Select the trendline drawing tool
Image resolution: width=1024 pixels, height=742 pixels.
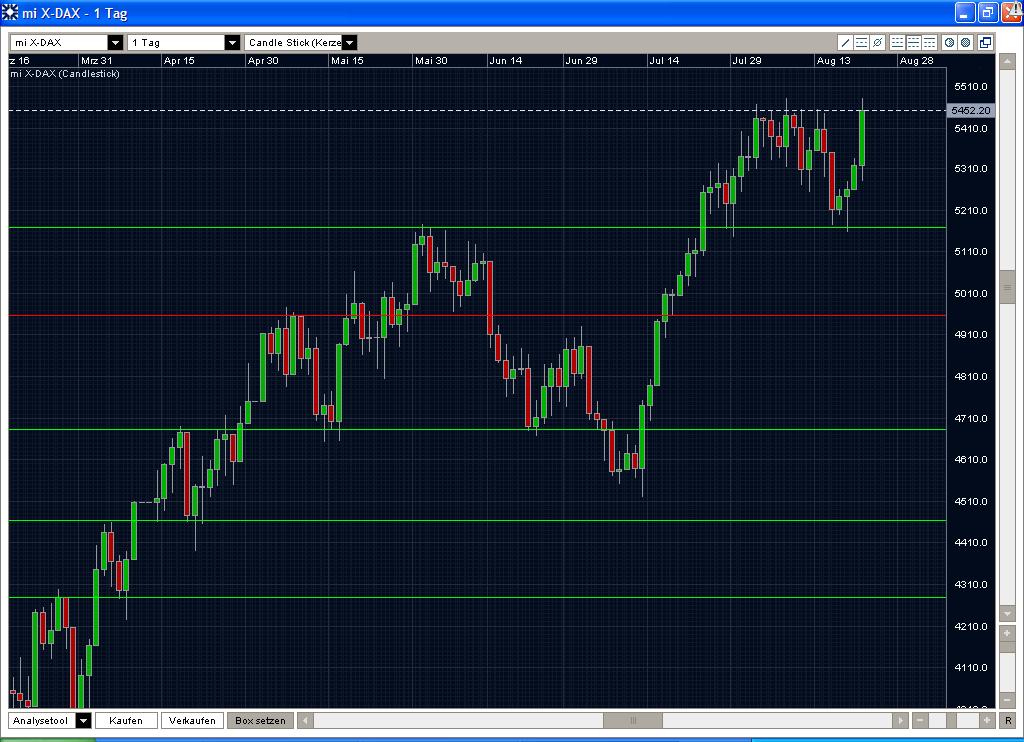[845, 42]
